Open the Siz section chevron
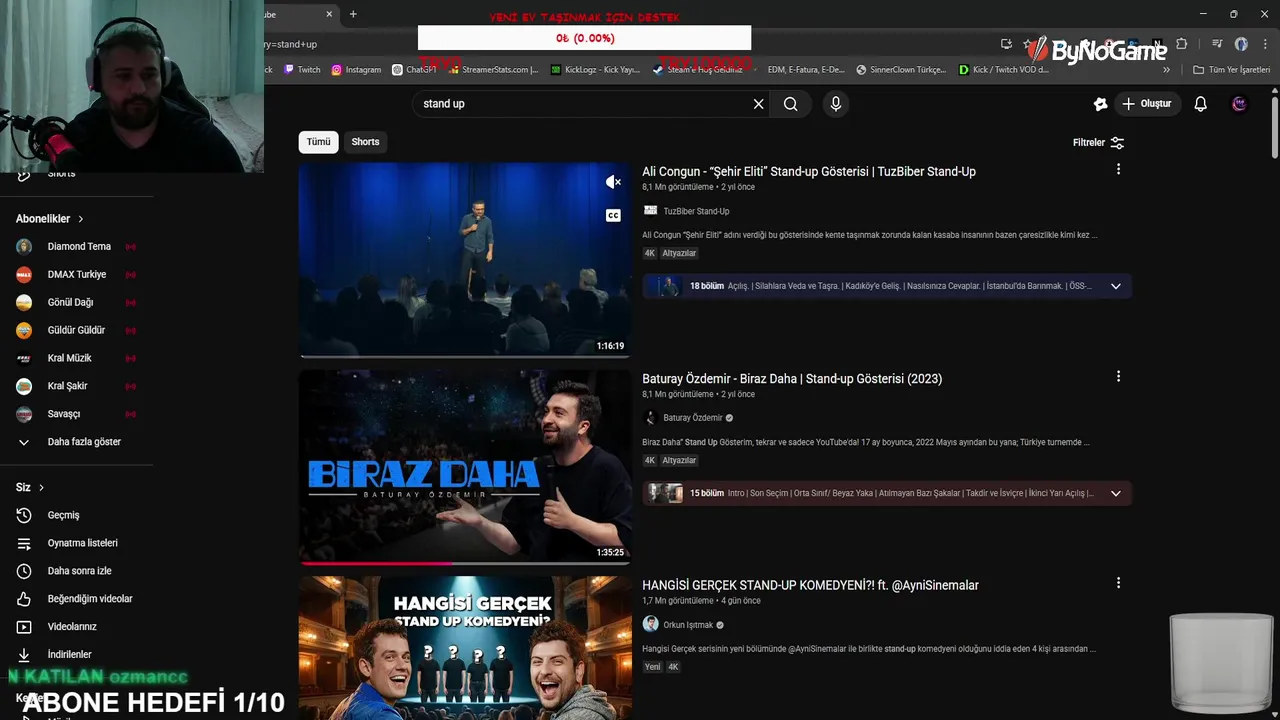 [41, 487]
